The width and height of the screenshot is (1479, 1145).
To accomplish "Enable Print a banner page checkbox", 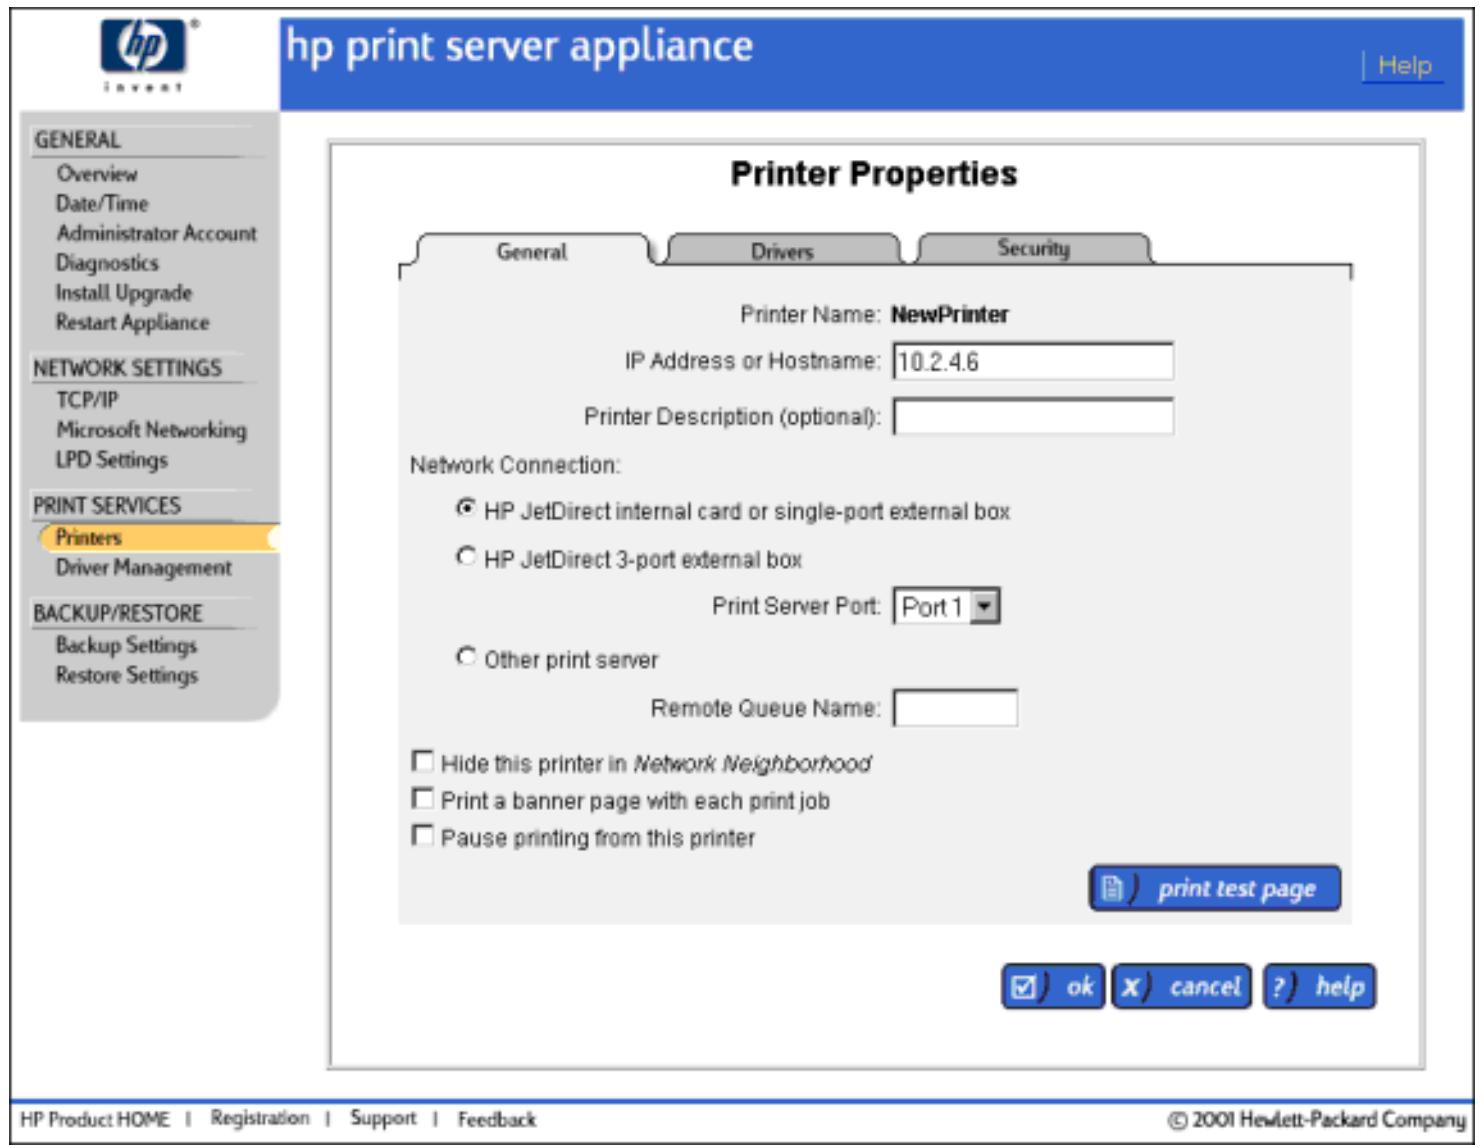I will 423,799.
